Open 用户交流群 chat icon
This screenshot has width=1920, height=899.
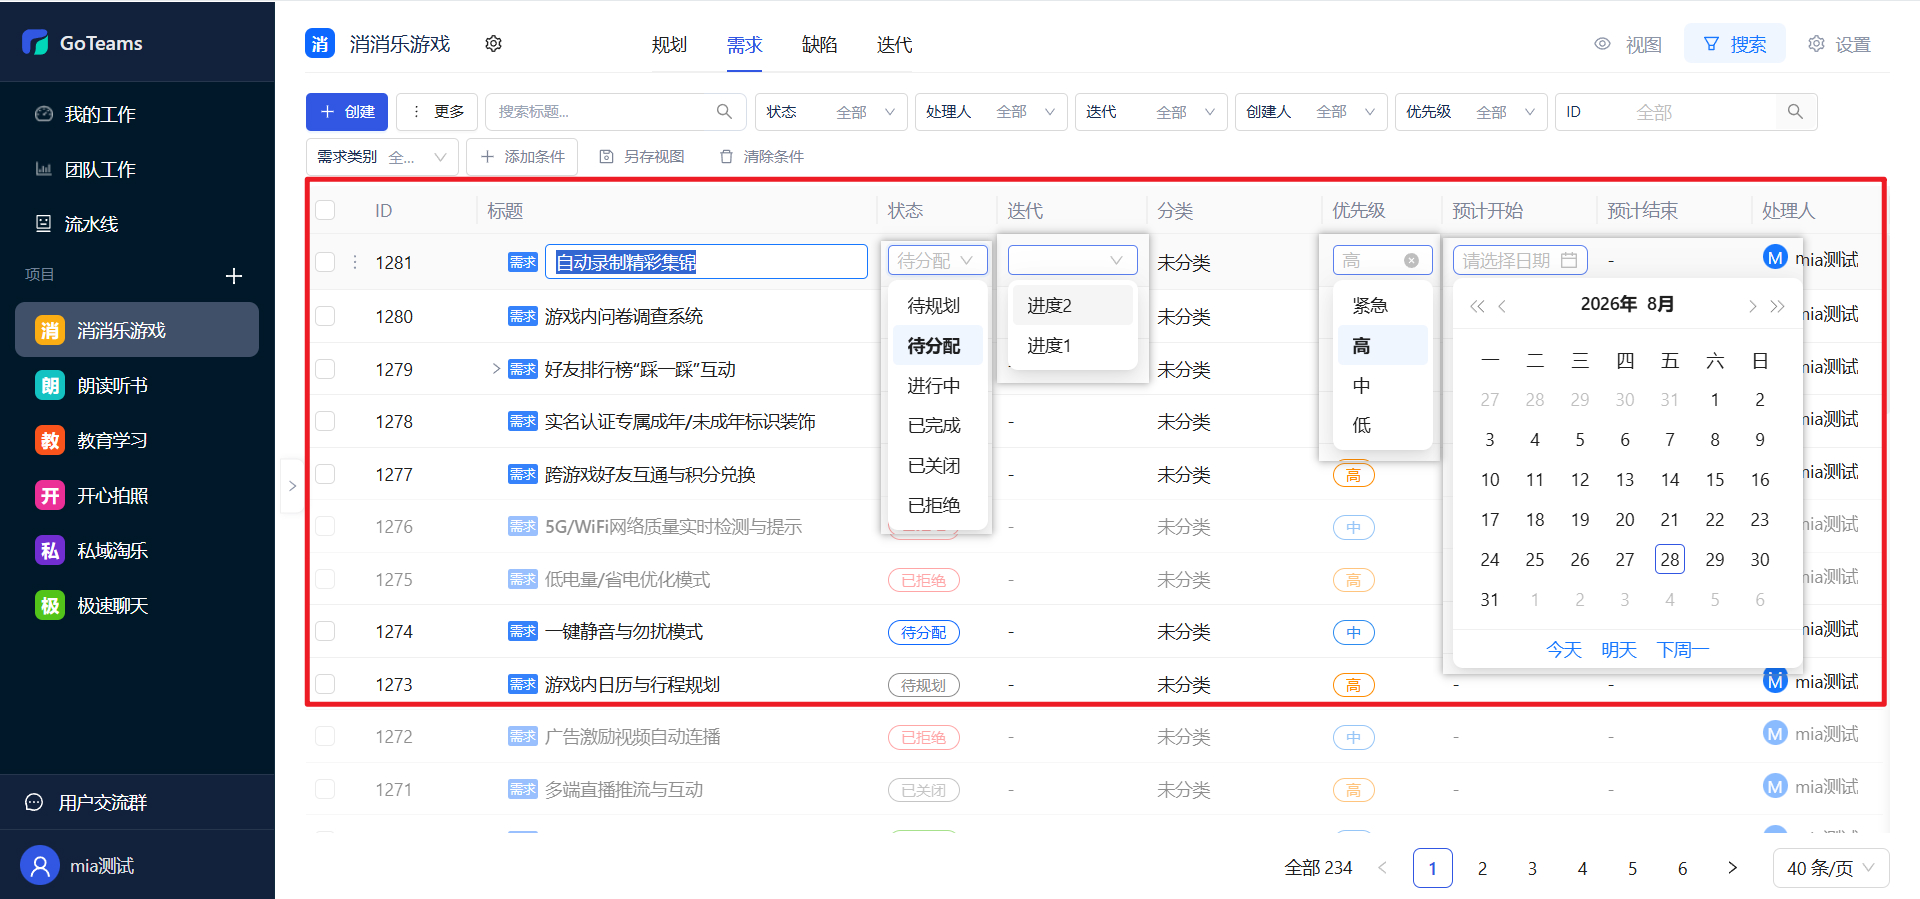[34, 802]
